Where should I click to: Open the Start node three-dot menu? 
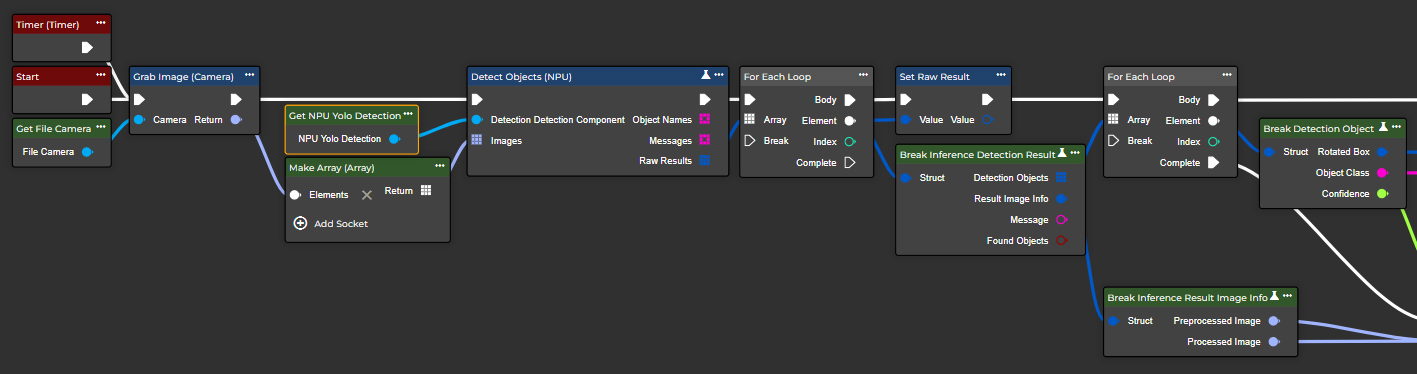click(x=100, y=75)
